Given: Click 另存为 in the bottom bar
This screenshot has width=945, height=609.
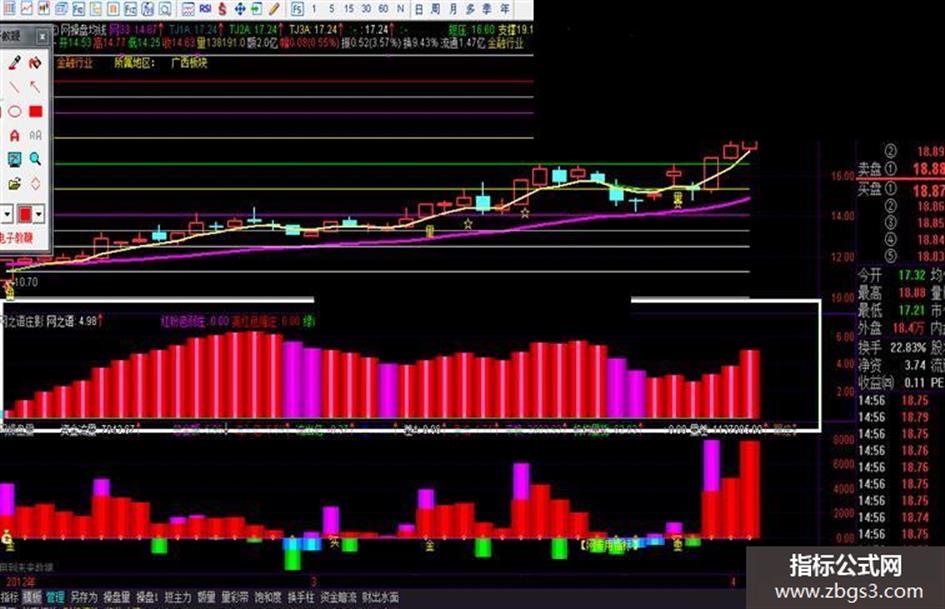Looking at the screenshot, I should click(x=84, y=598).
